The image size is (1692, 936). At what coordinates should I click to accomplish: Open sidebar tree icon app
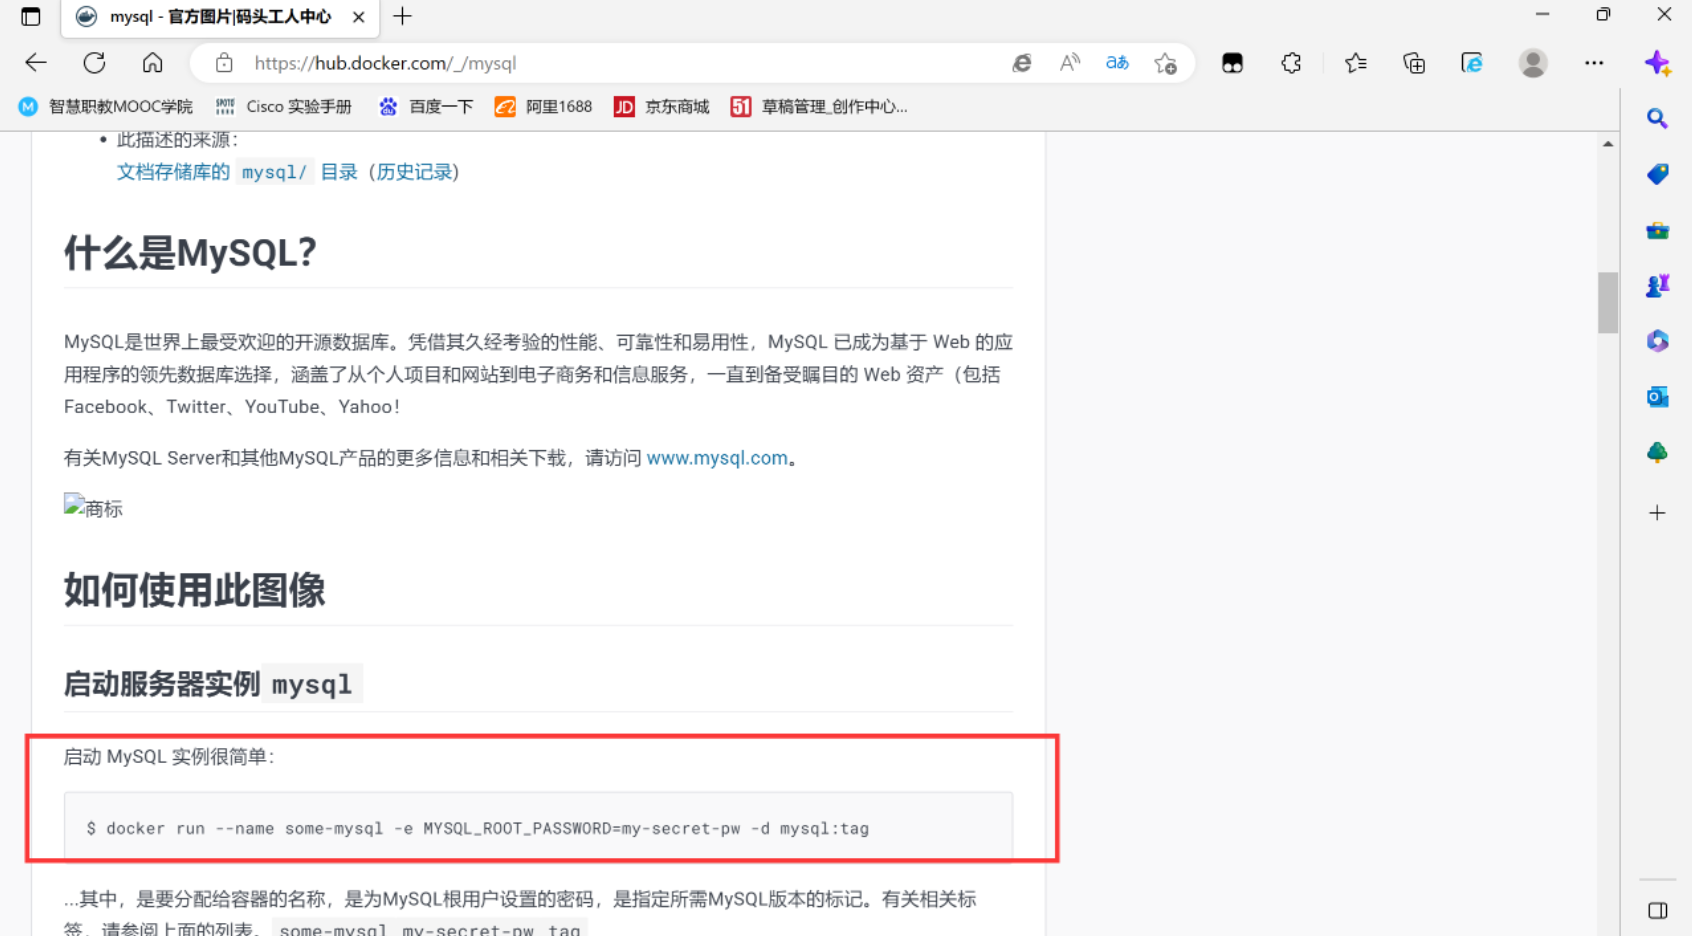1657,452
